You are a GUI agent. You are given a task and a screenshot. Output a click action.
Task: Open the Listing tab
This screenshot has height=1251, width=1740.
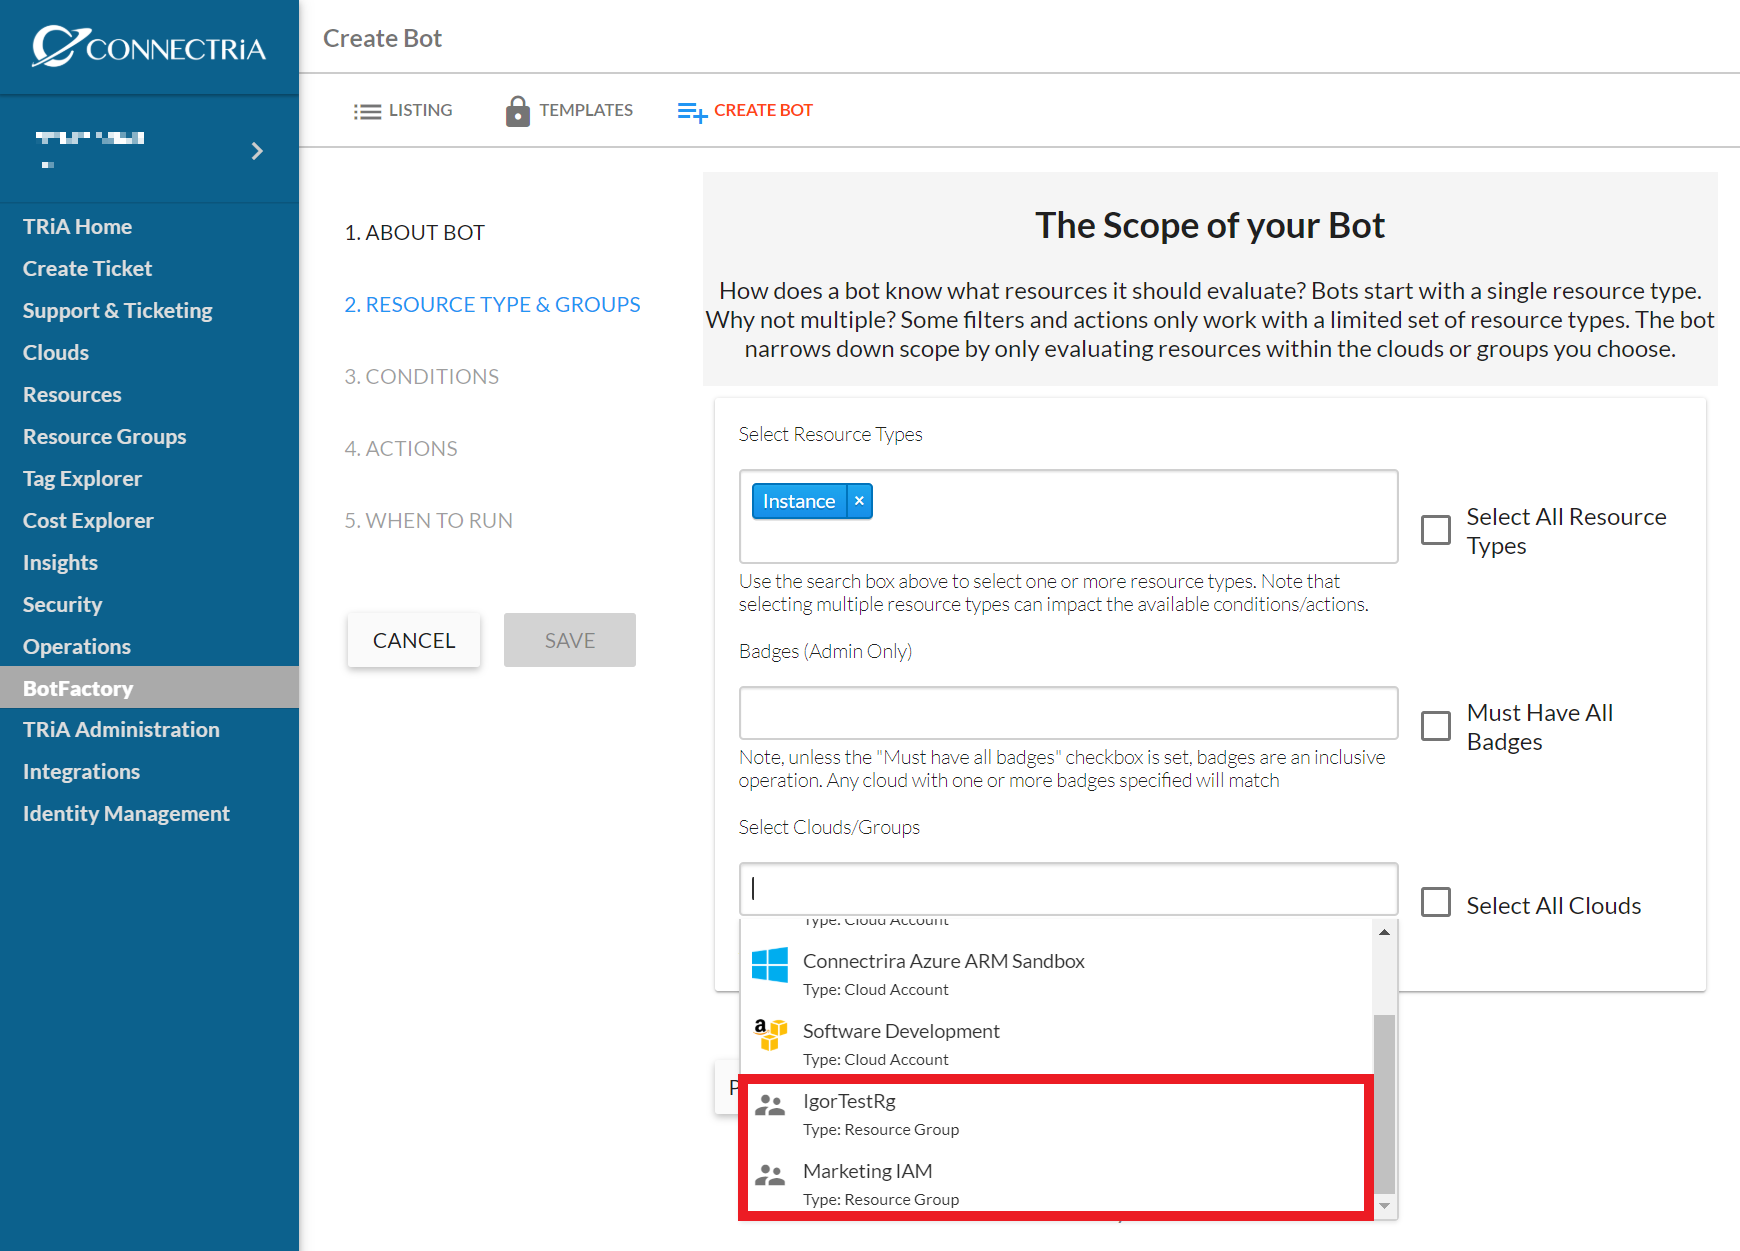click(403, 110)
